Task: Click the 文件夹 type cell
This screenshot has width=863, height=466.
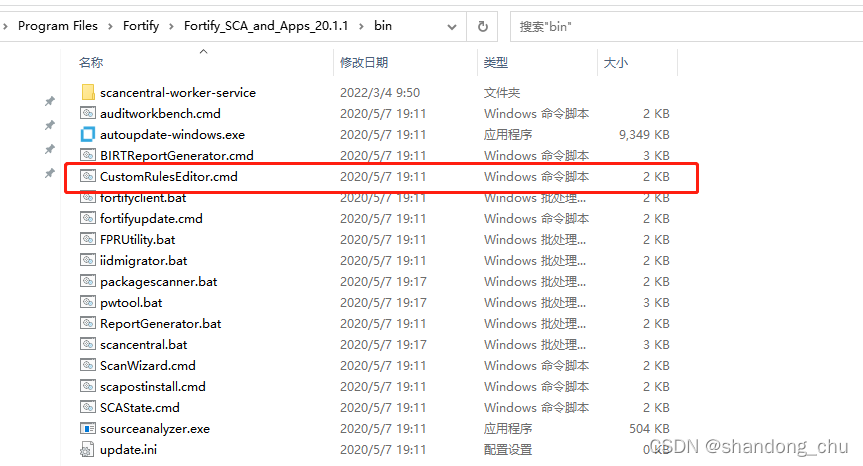Action: (x=502, y=92)
